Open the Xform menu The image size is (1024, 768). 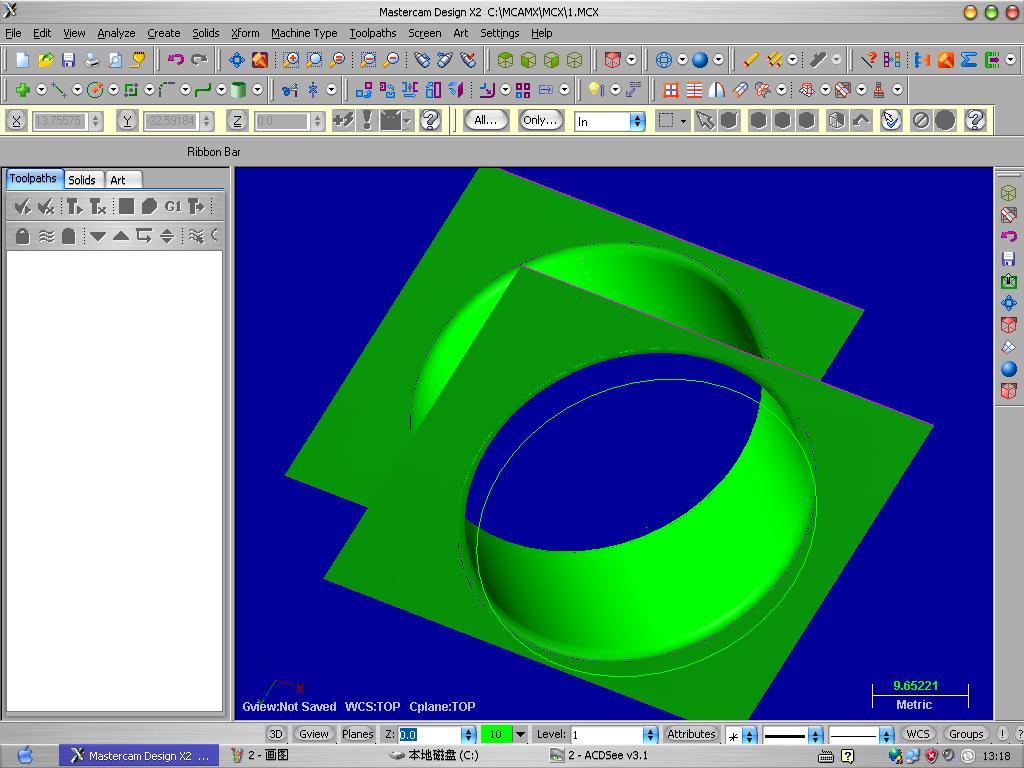(x=245, y=33)
